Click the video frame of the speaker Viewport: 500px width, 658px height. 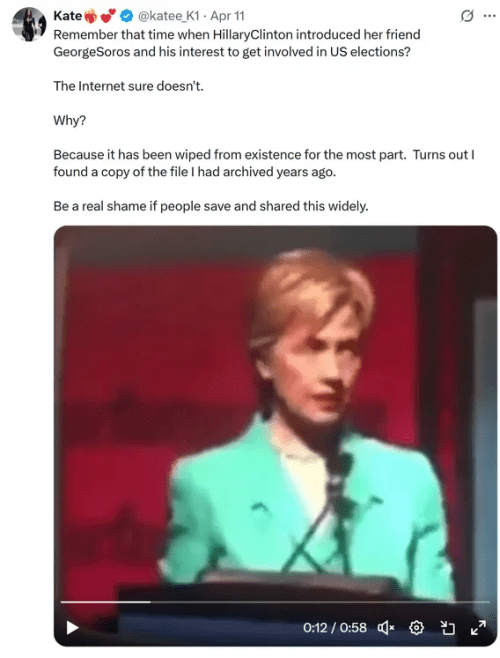[275, 411]
